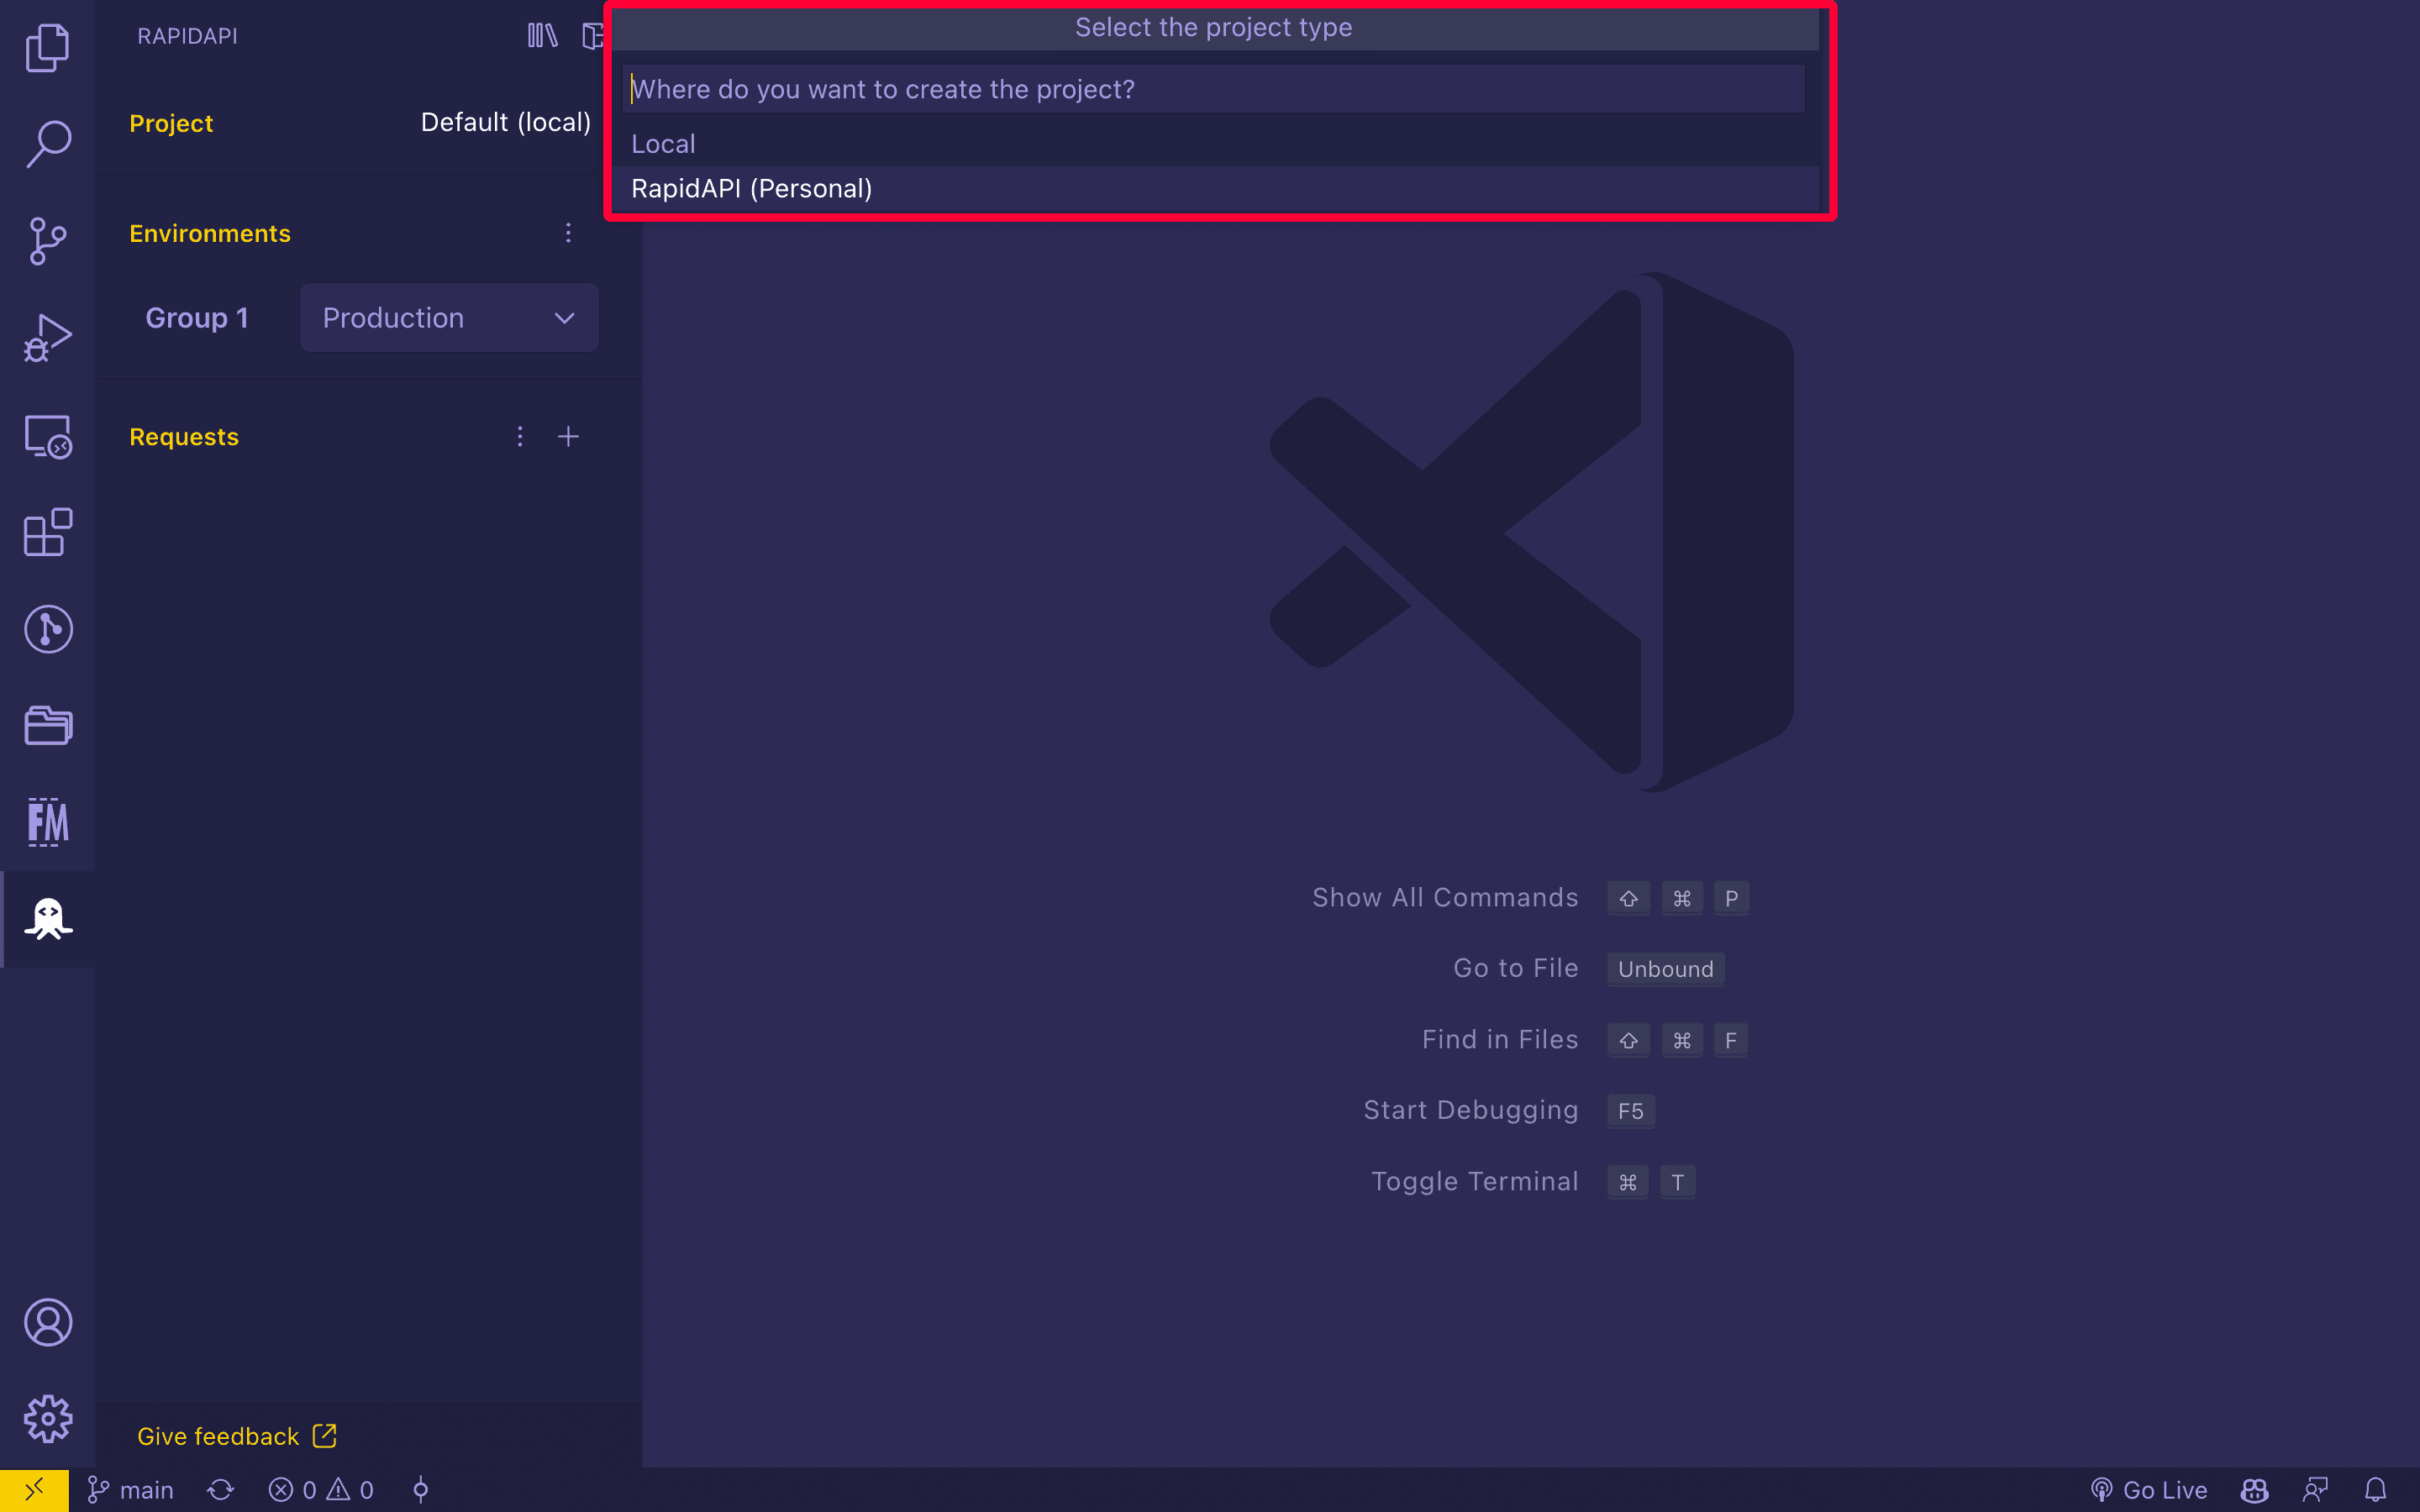Click the Add Request plus button
The width and height of the screenshot is (2420, 1512).
coord(570,438)
